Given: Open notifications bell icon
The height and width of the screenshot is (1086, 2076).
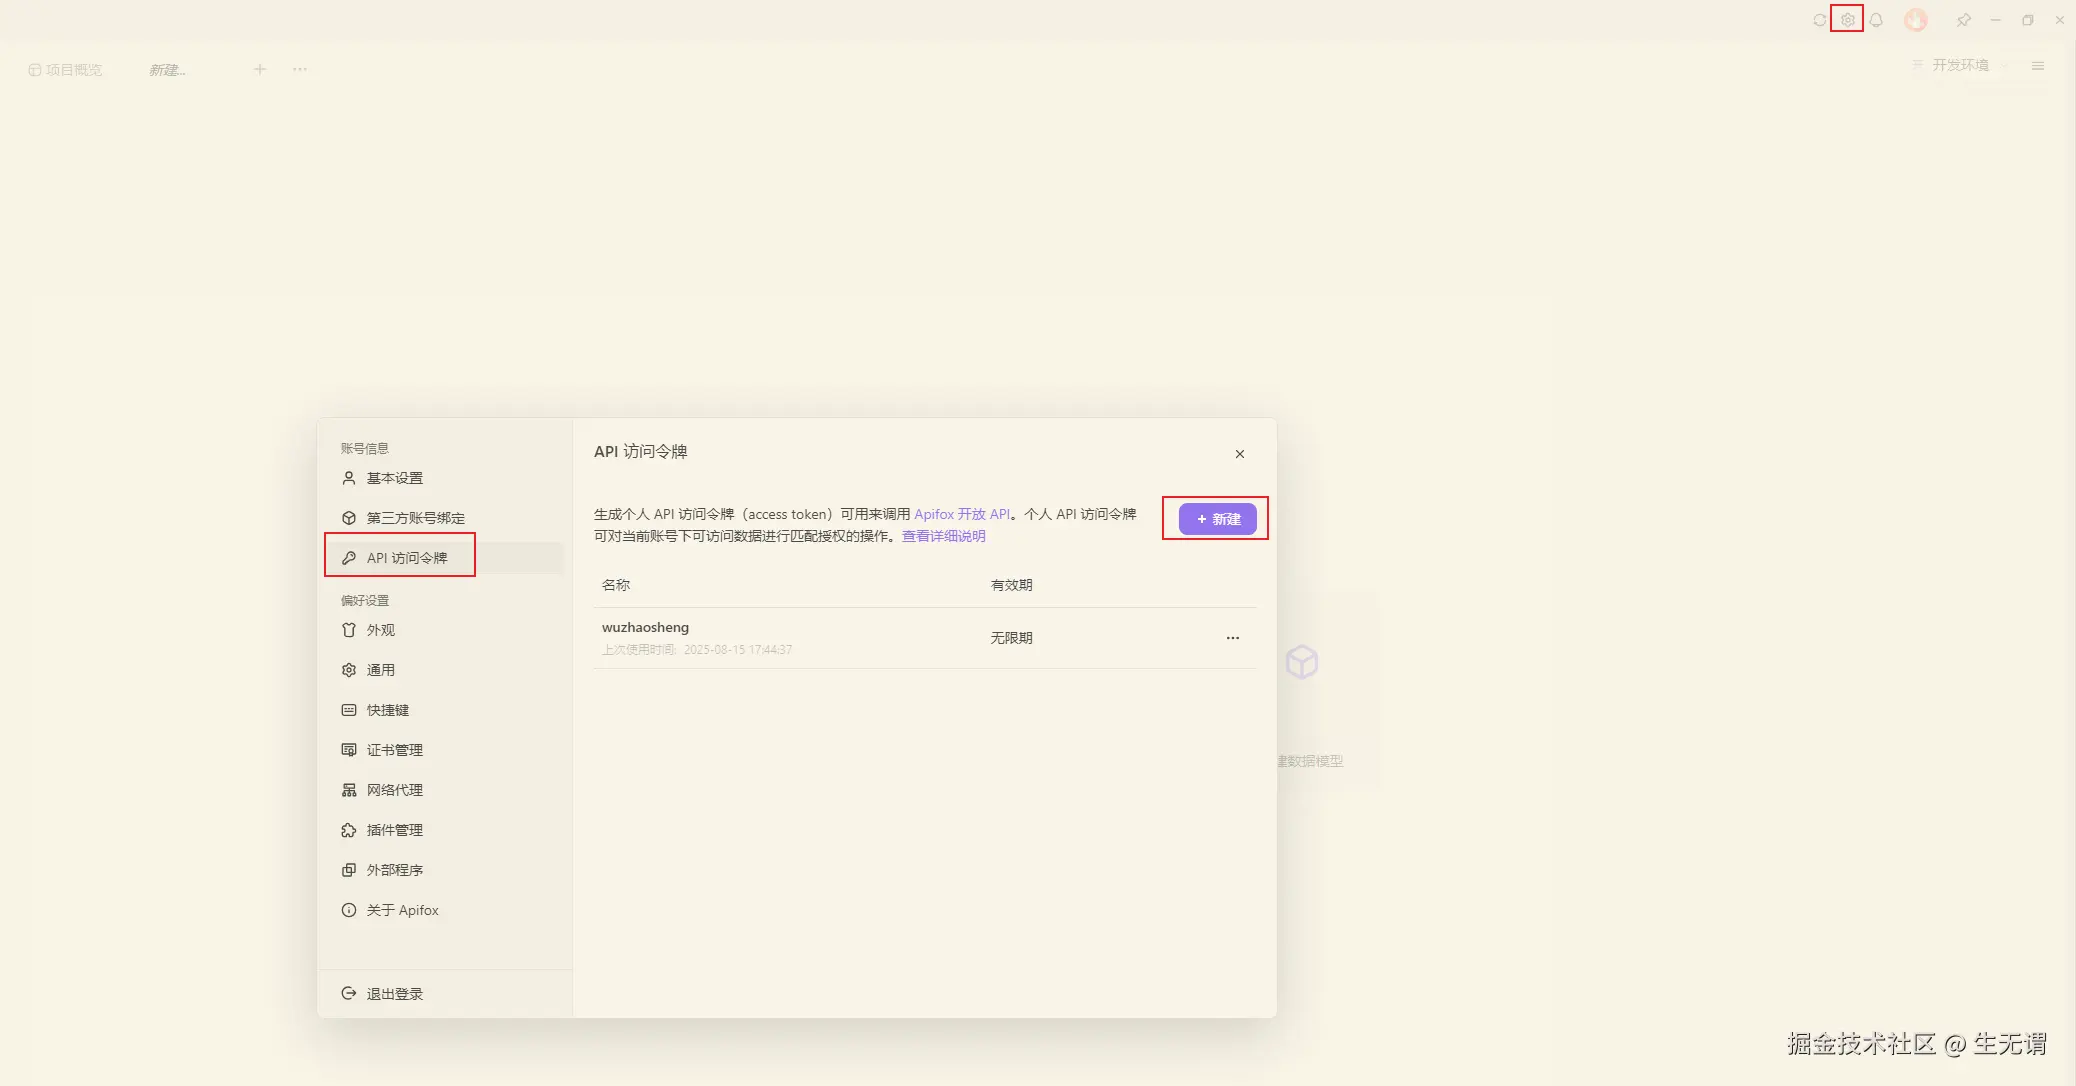Looking at the screenshot, I should click(x=1876, y=20).
